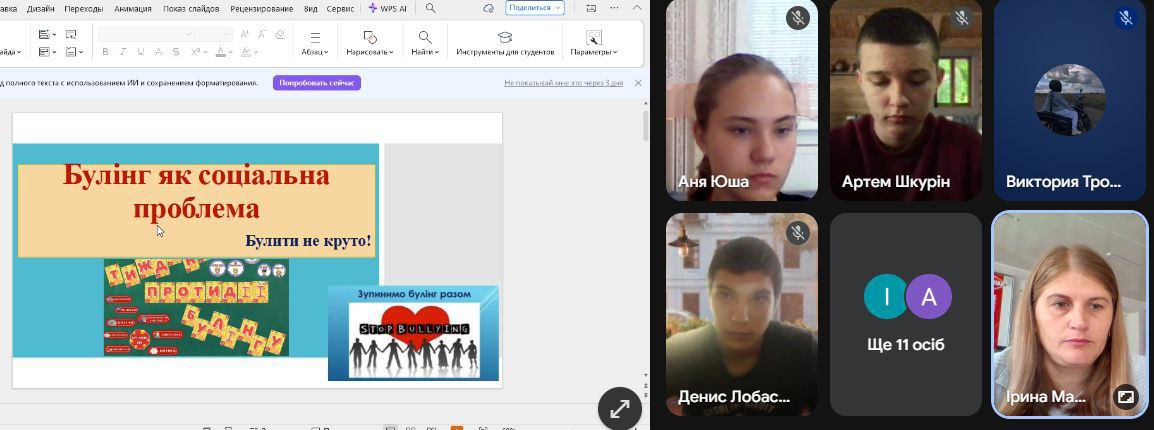Screen dimensions: 1154x430
Task: Click the WPS AI sparkle button
Action: (388, 8)
